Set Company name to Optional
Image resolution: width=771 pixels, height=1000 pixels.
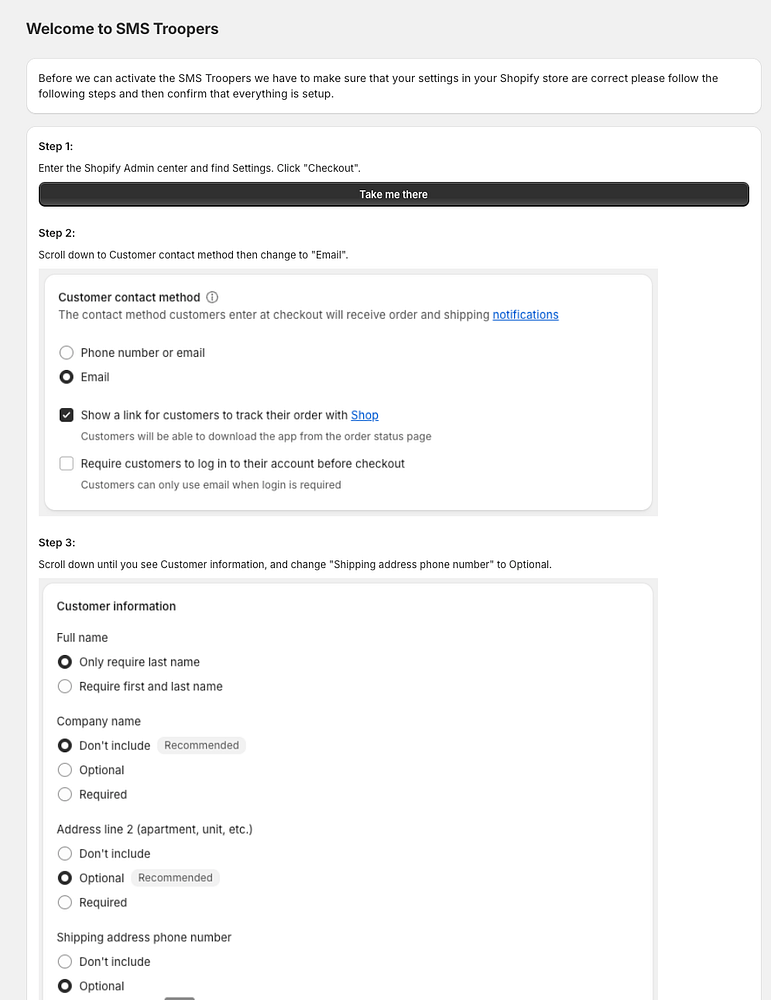(x=65, y=770)
